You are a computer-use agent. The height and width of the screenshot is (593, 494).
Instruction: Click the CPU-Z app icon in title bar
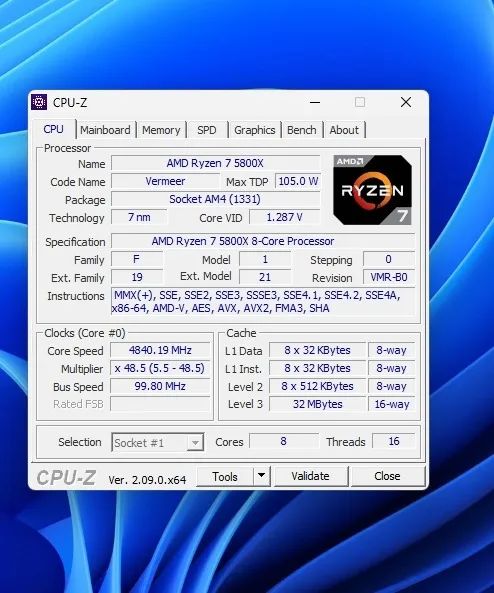39,102
